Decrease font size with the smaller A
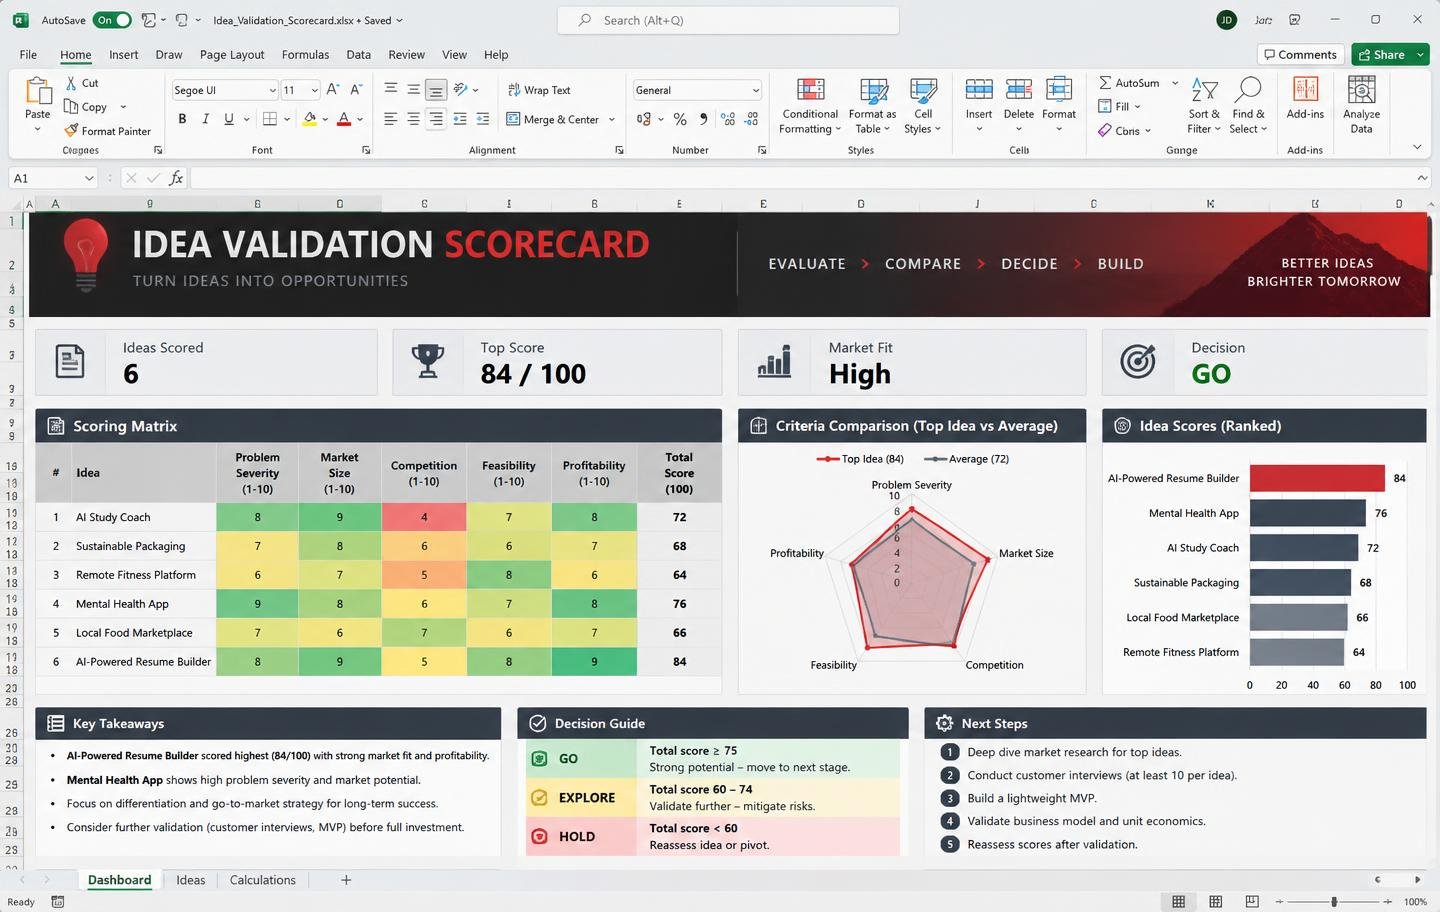The image size is (1440, 912). click(355, 90)
